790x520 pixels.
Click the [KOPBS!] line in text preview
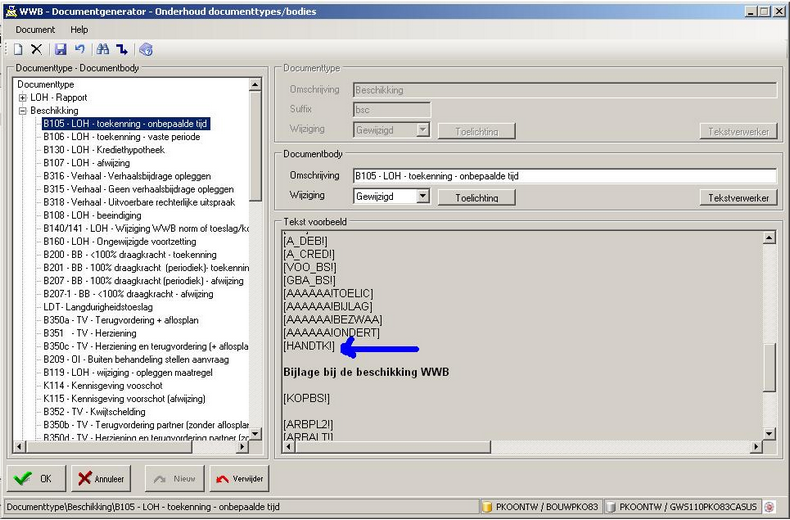tap(306, 399)
